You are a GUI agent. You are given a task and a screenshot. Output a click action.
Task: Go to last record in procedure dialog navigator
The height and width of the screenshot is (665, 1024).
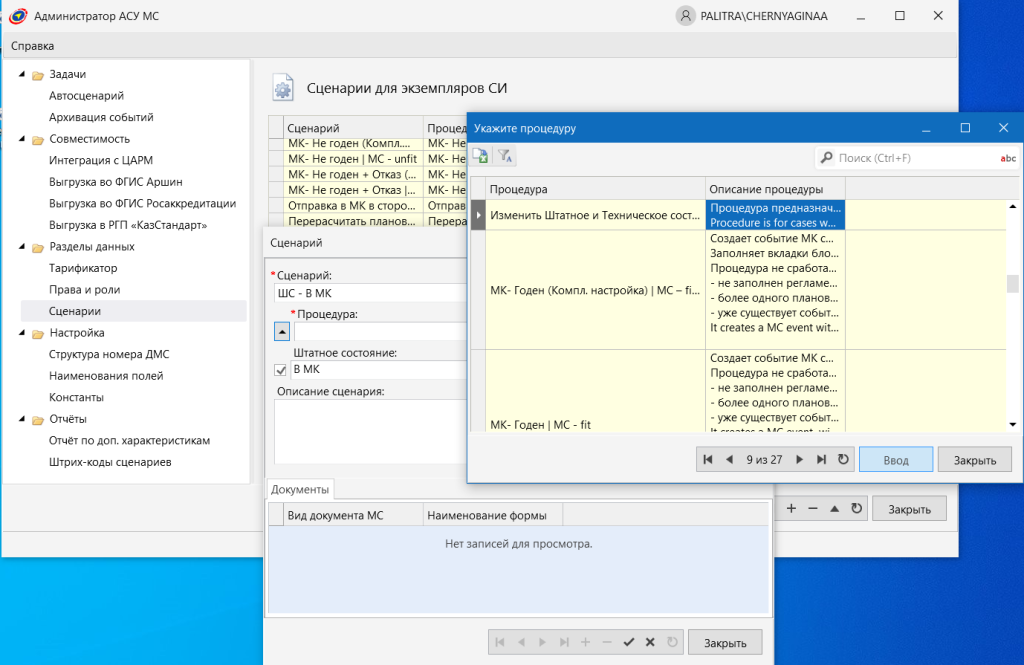coord(821,459)
